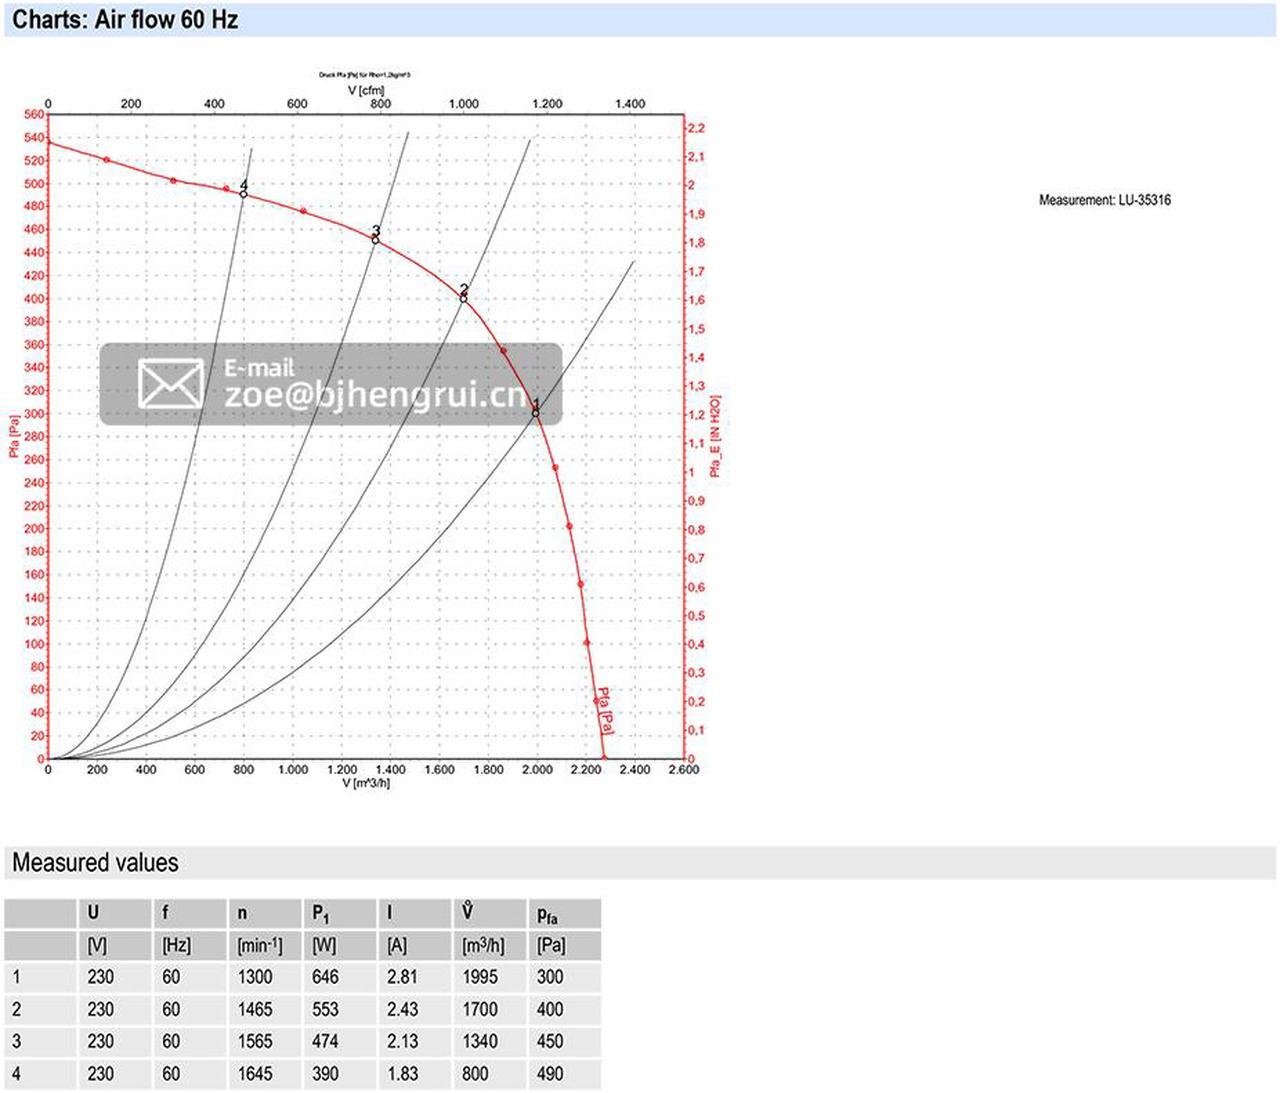Viewport: 1280px width, 1093px height.
Task: Select operating point 2 on the curve
Action: point(463,299)
